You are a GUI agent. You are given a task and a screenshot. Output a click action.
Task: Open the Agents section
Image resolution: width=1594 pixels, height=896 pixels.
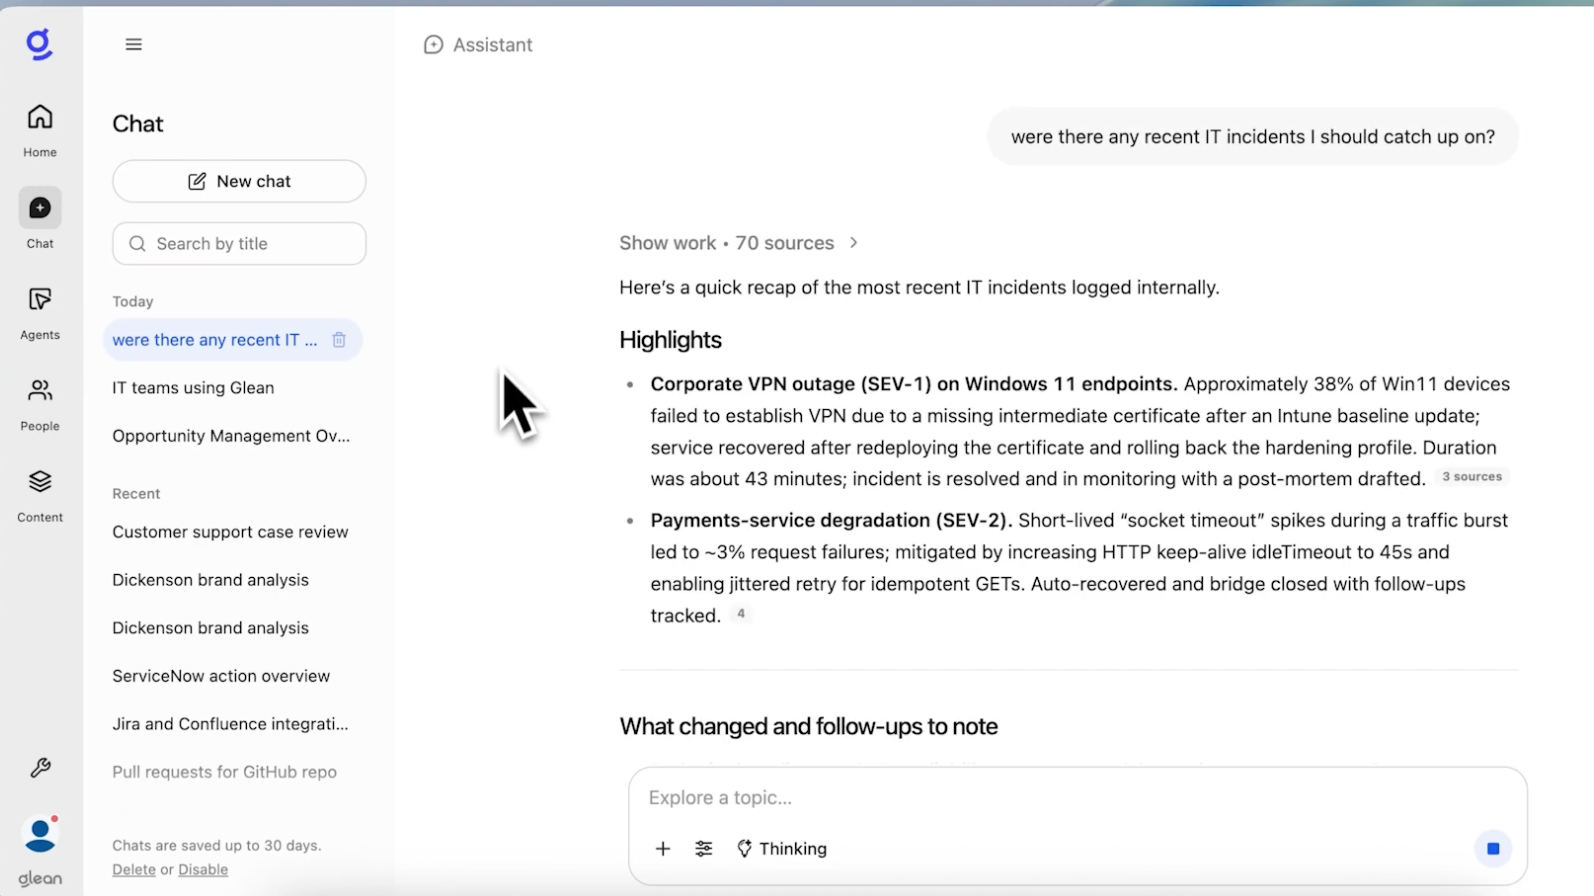point(40,313)
